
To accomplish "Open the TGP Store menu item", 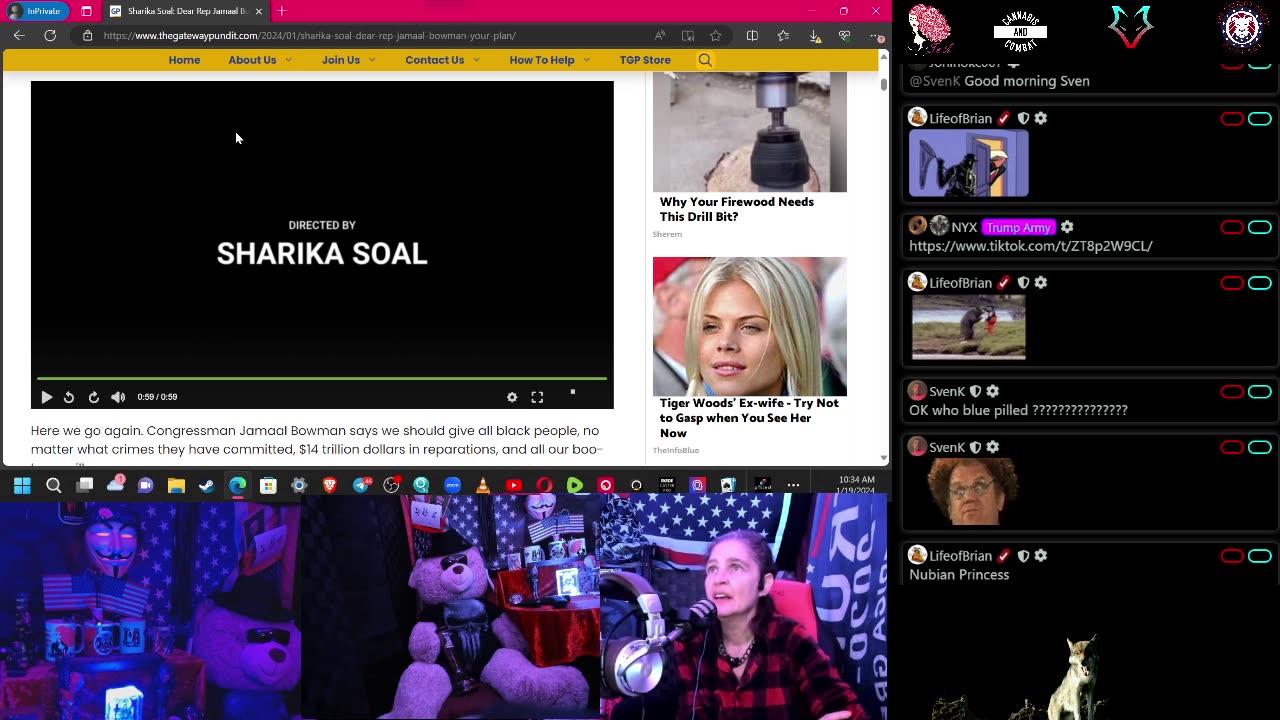I will 645,60.
